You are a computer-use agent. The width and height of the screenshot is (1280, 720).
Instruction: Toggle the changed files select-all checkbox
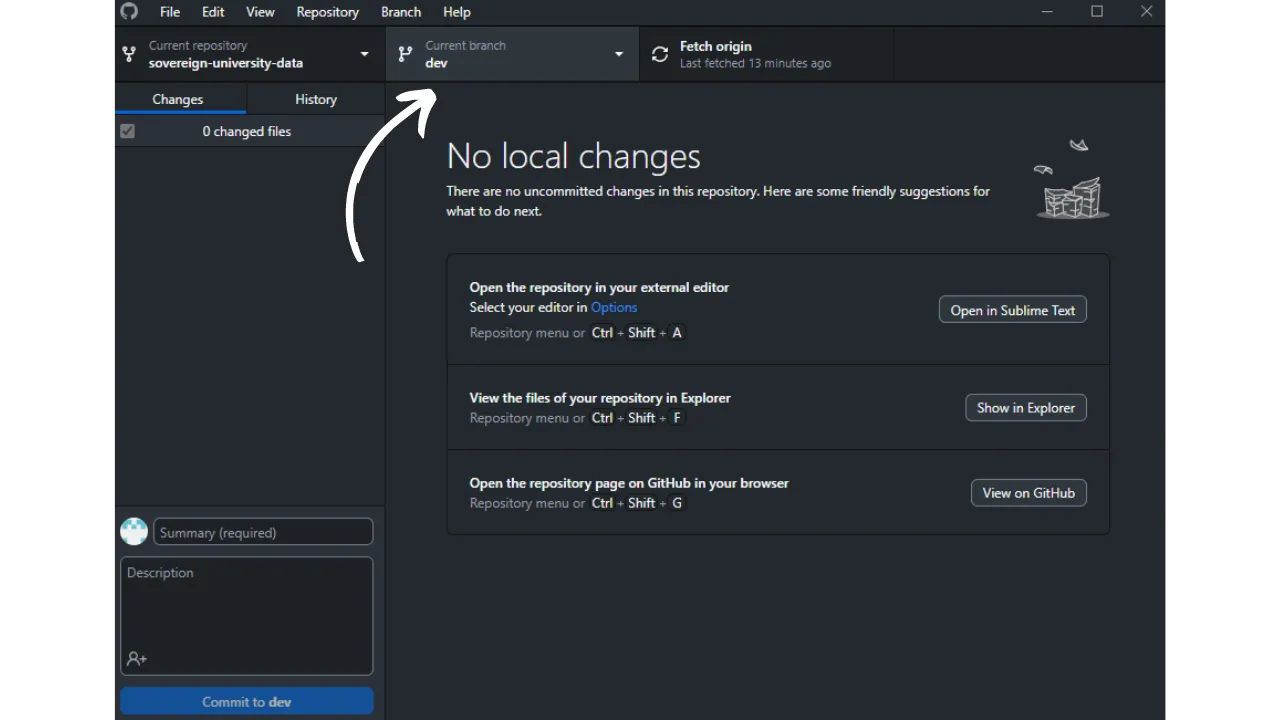[127, 131]
